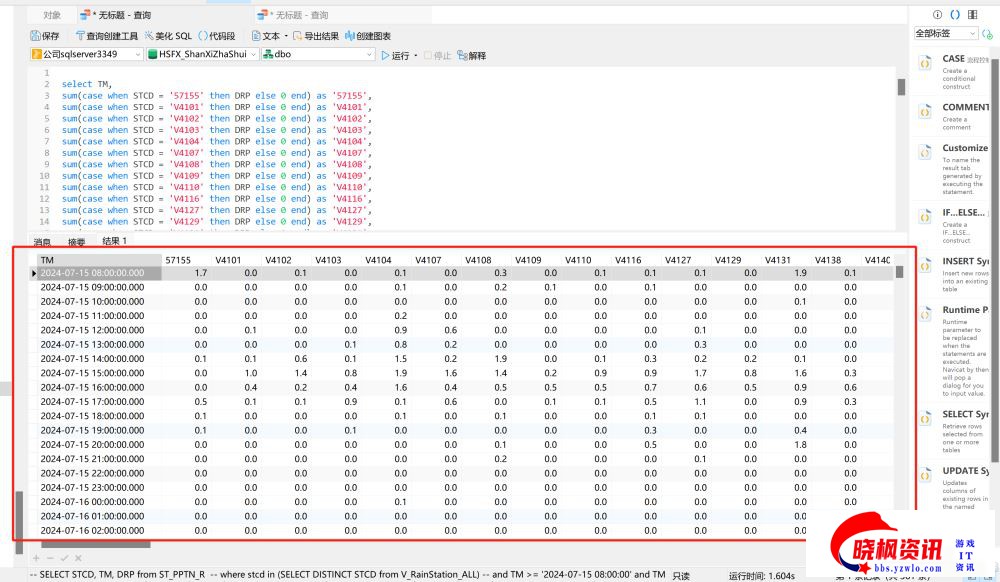Click the CASE snippet title

click(x=953, y=59)
